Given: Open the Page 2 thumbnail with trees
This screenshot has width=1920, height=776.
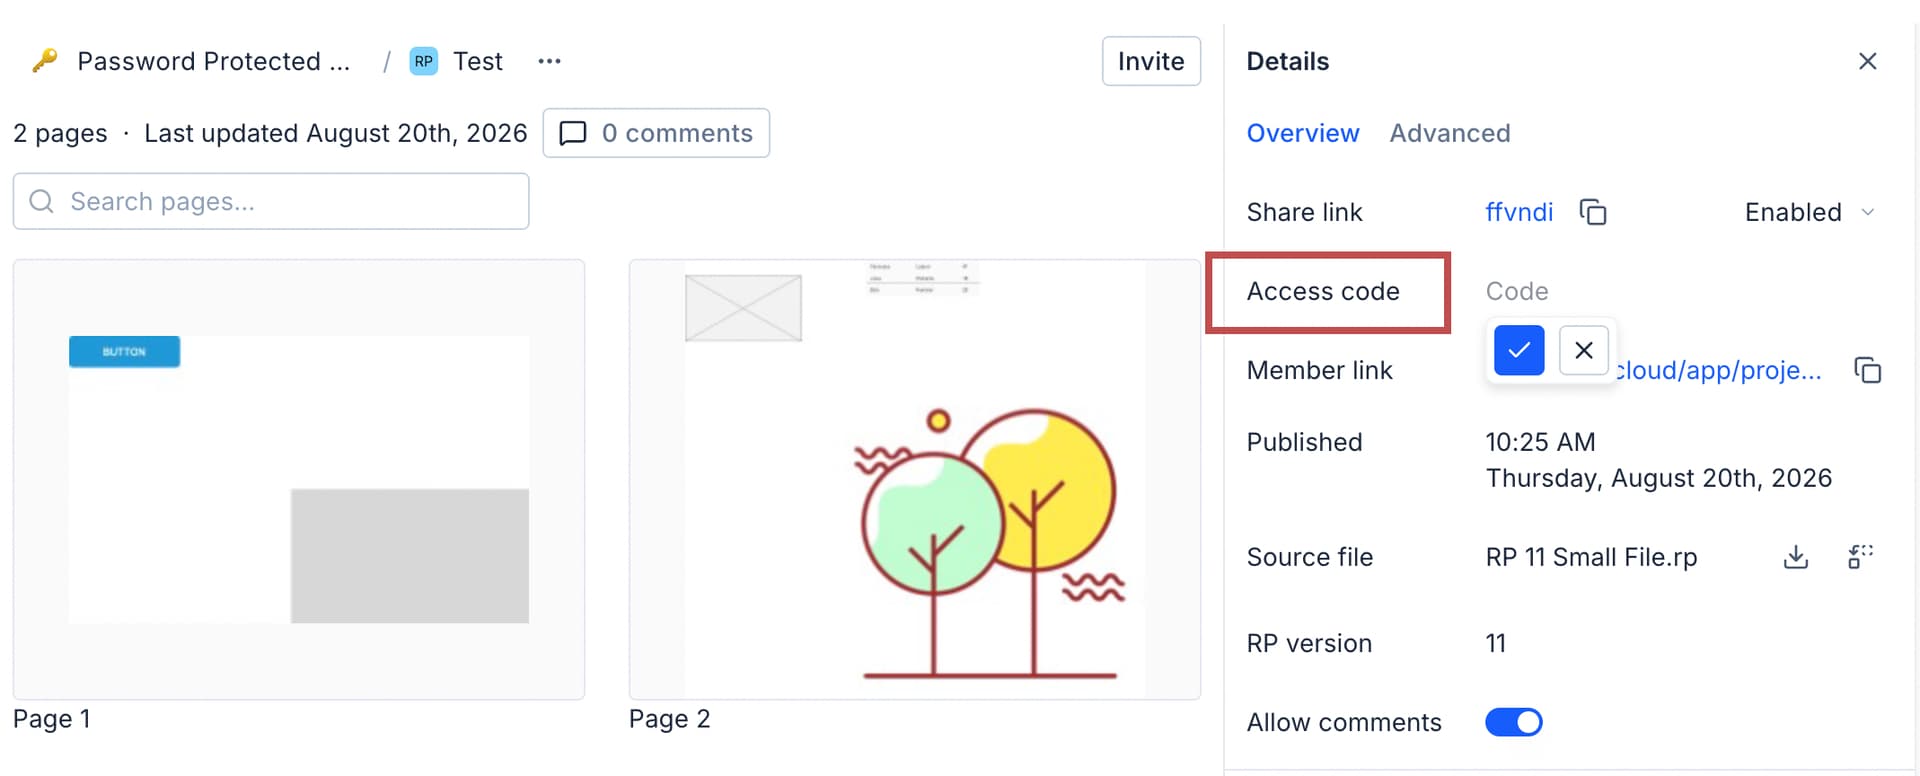Looking at the screenshot, I should [914, 479].
